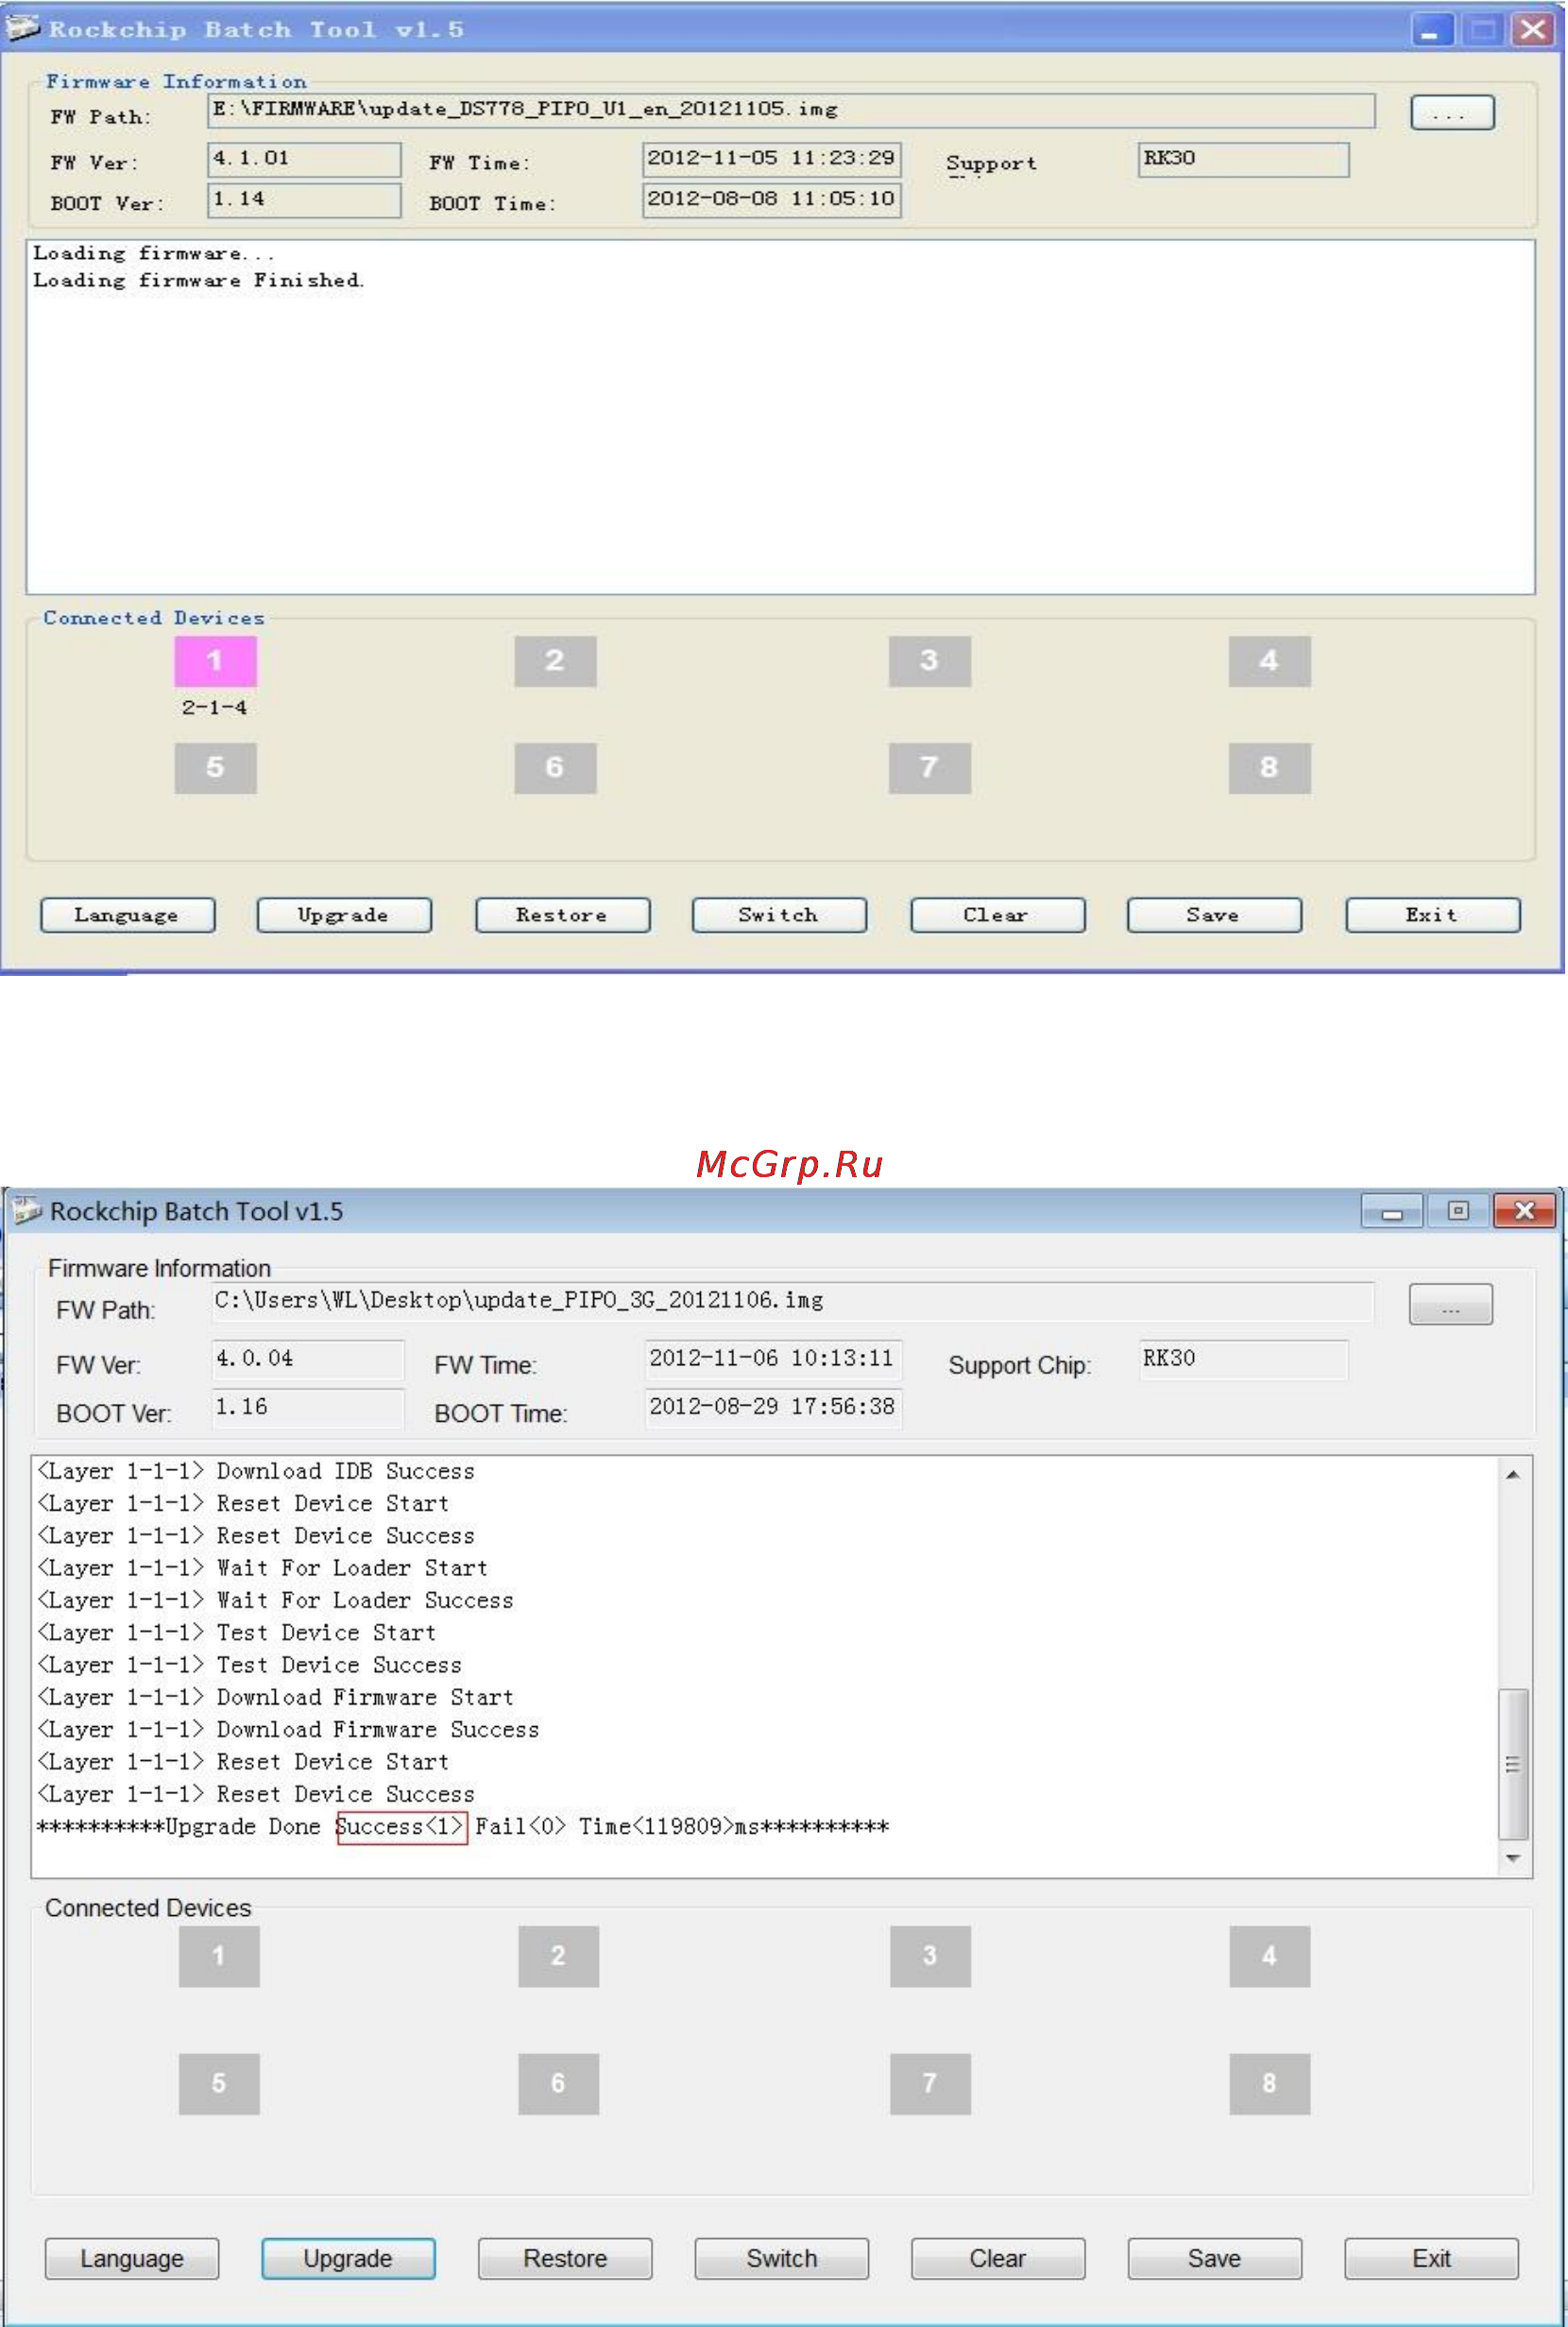
Task: Click Restore button in lower window
Action: point(565,2258)
